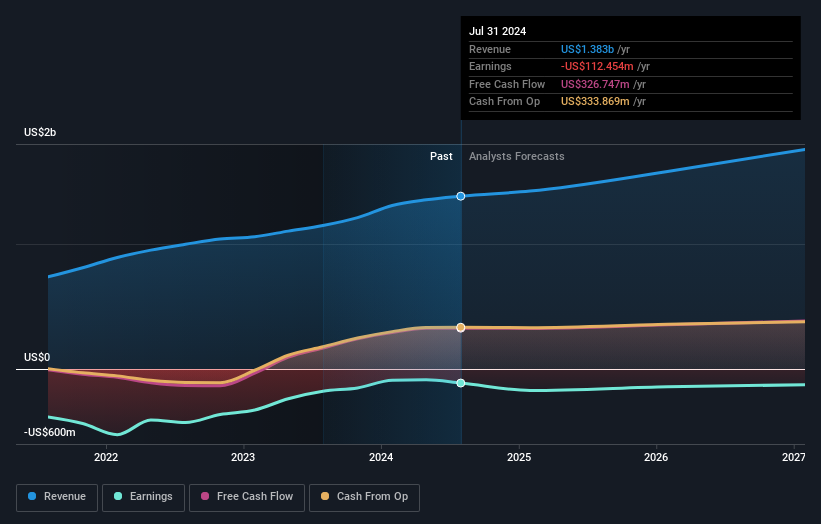Click the teal Earnings data point marker
The height and width of the screenshot is (524, 821).
pyautogui.click(x=461, y=383)
